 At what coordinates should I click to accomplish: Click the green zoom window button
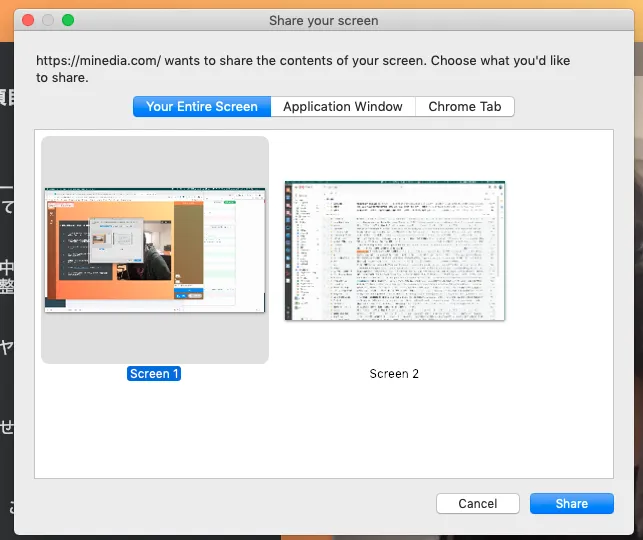pos(68,20)
